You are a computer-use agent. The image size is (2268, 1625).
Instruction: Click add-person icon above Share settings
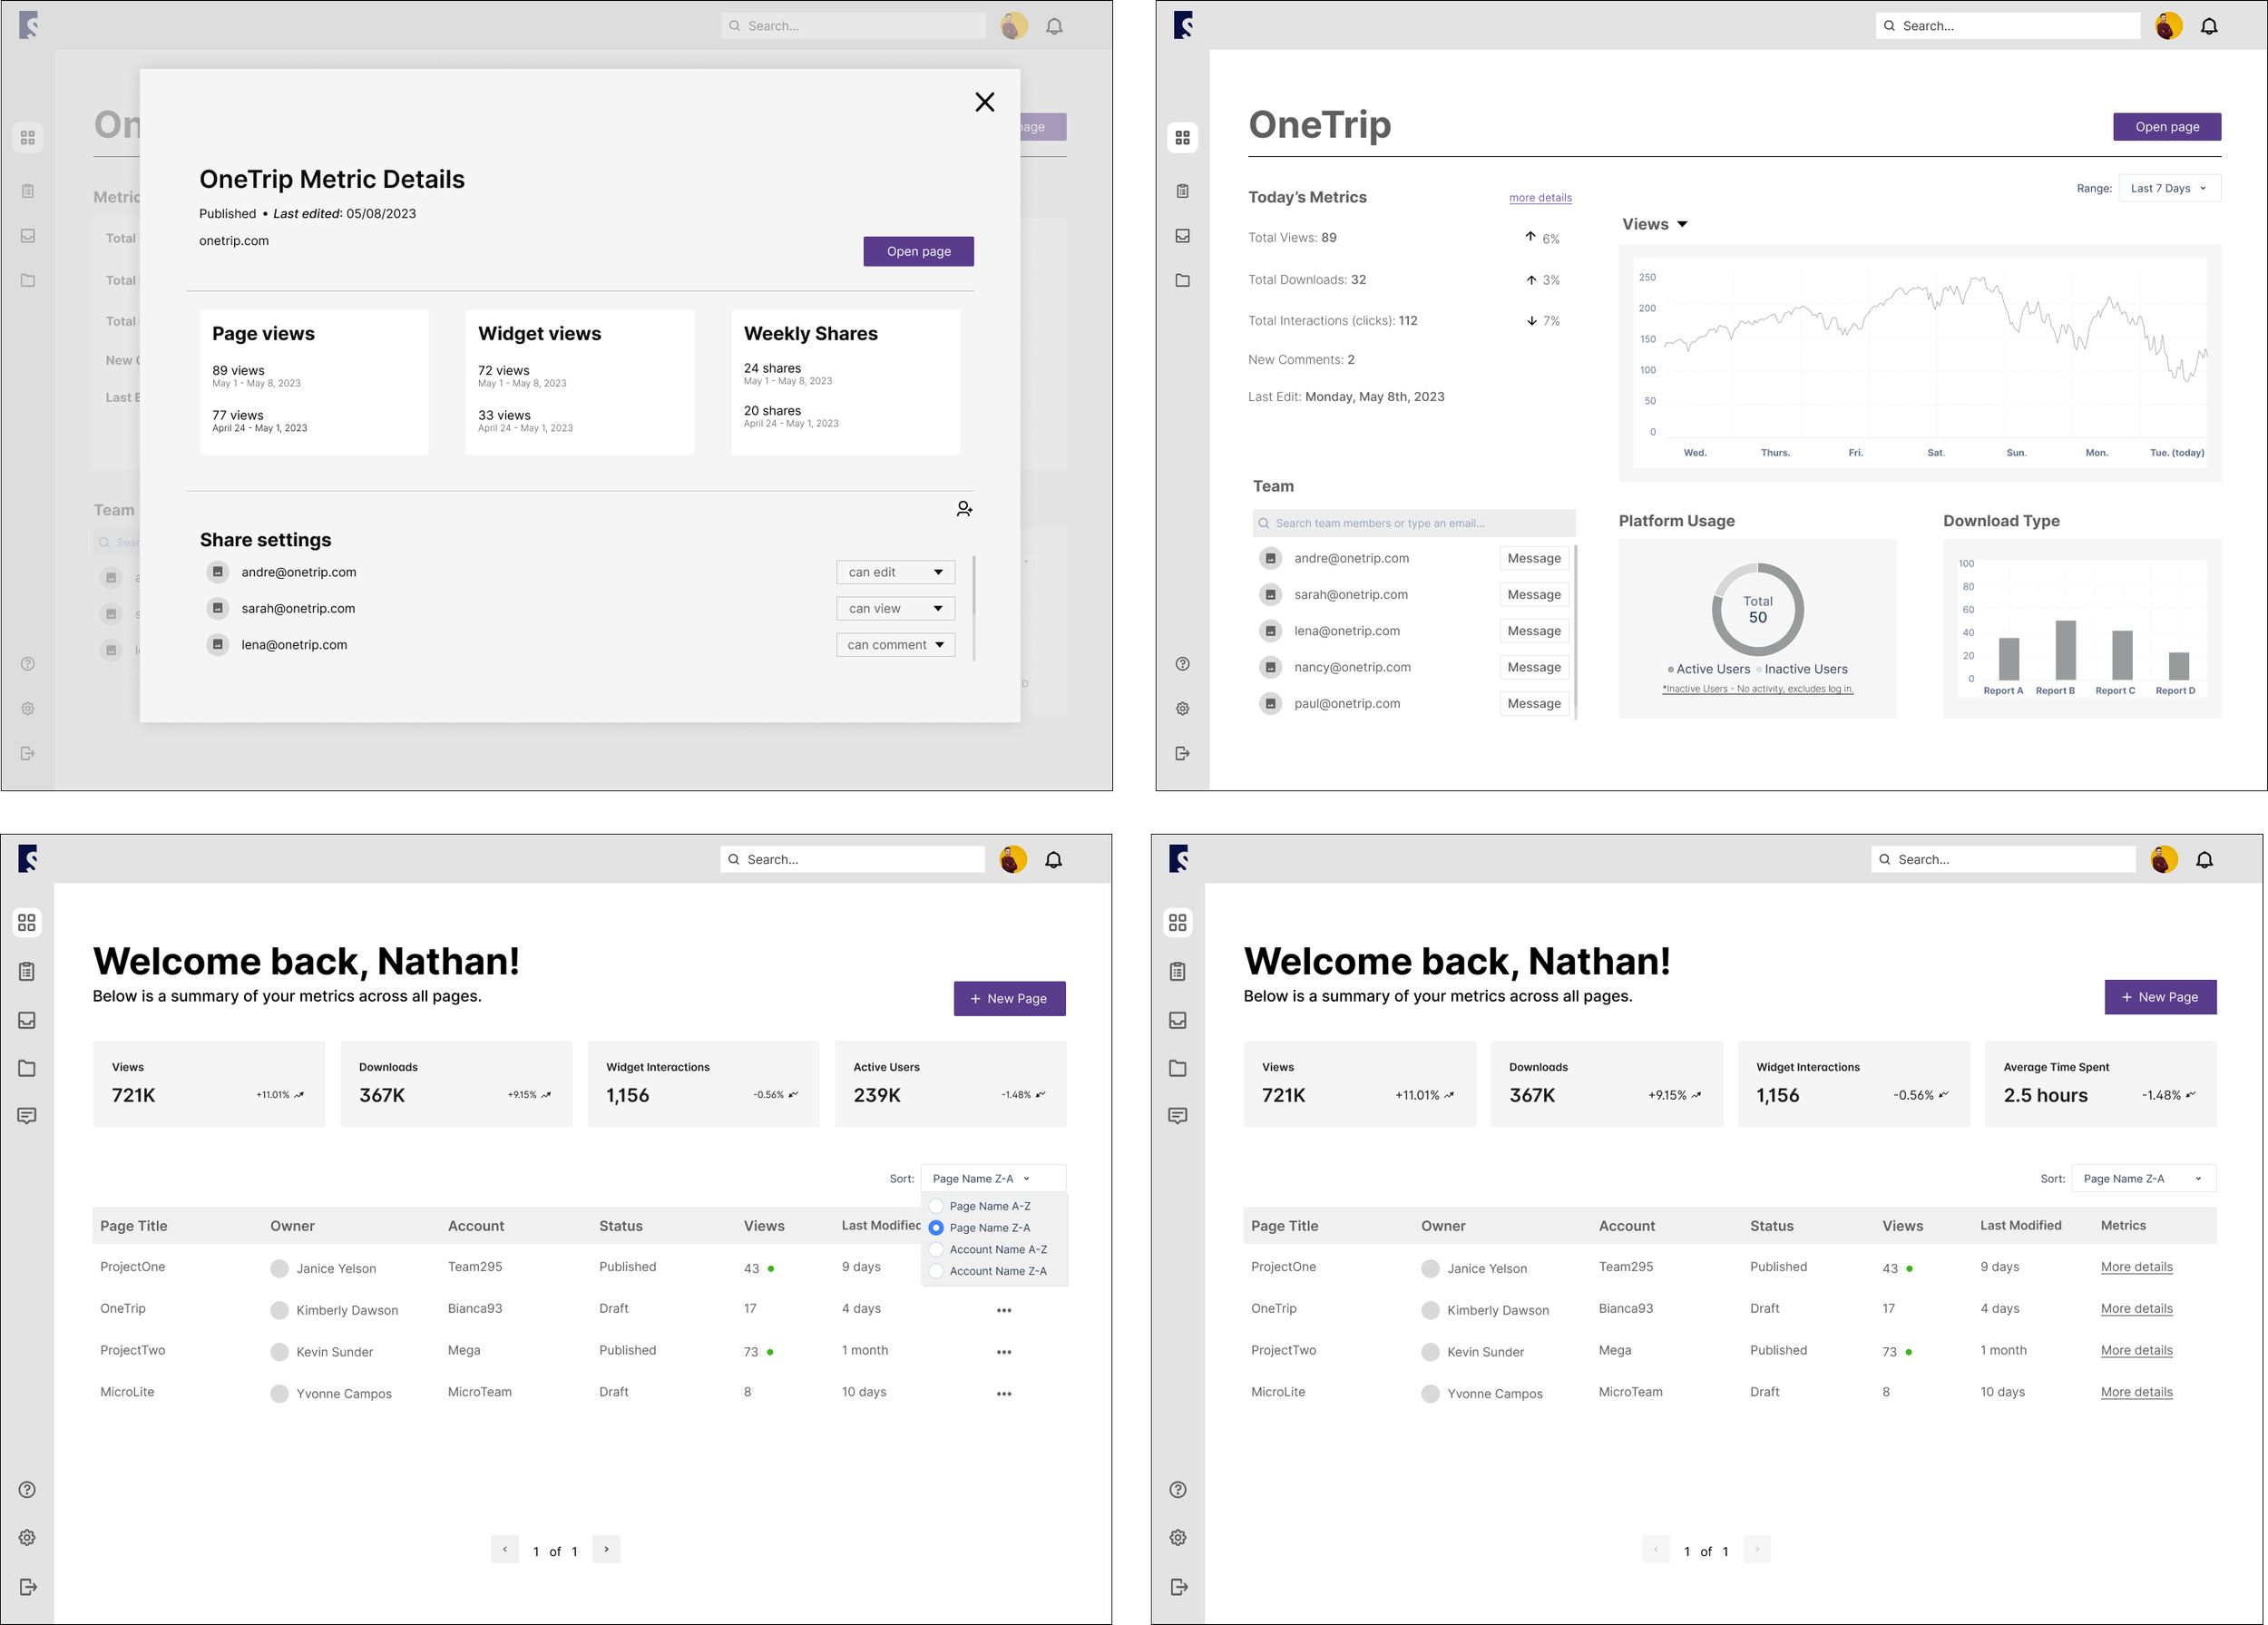click(964, 509)
